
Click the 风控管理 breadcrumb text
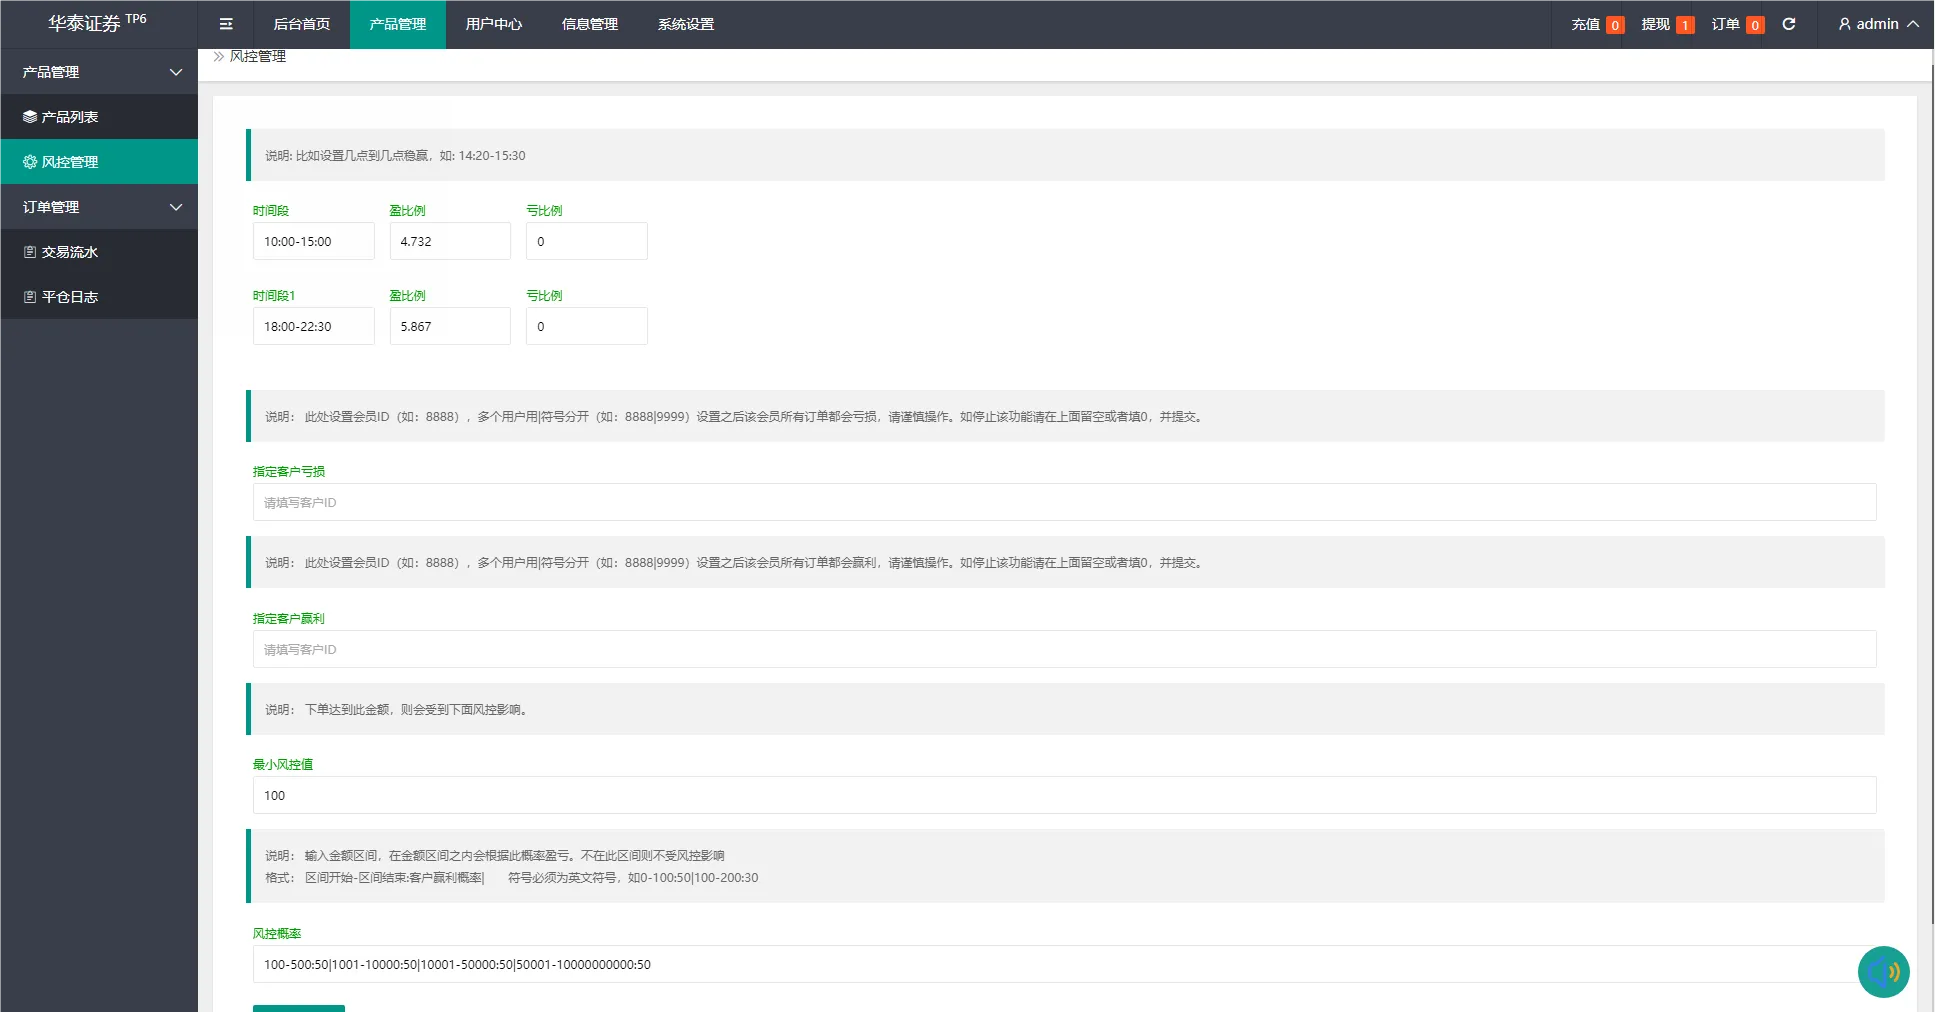pos(258,57)
